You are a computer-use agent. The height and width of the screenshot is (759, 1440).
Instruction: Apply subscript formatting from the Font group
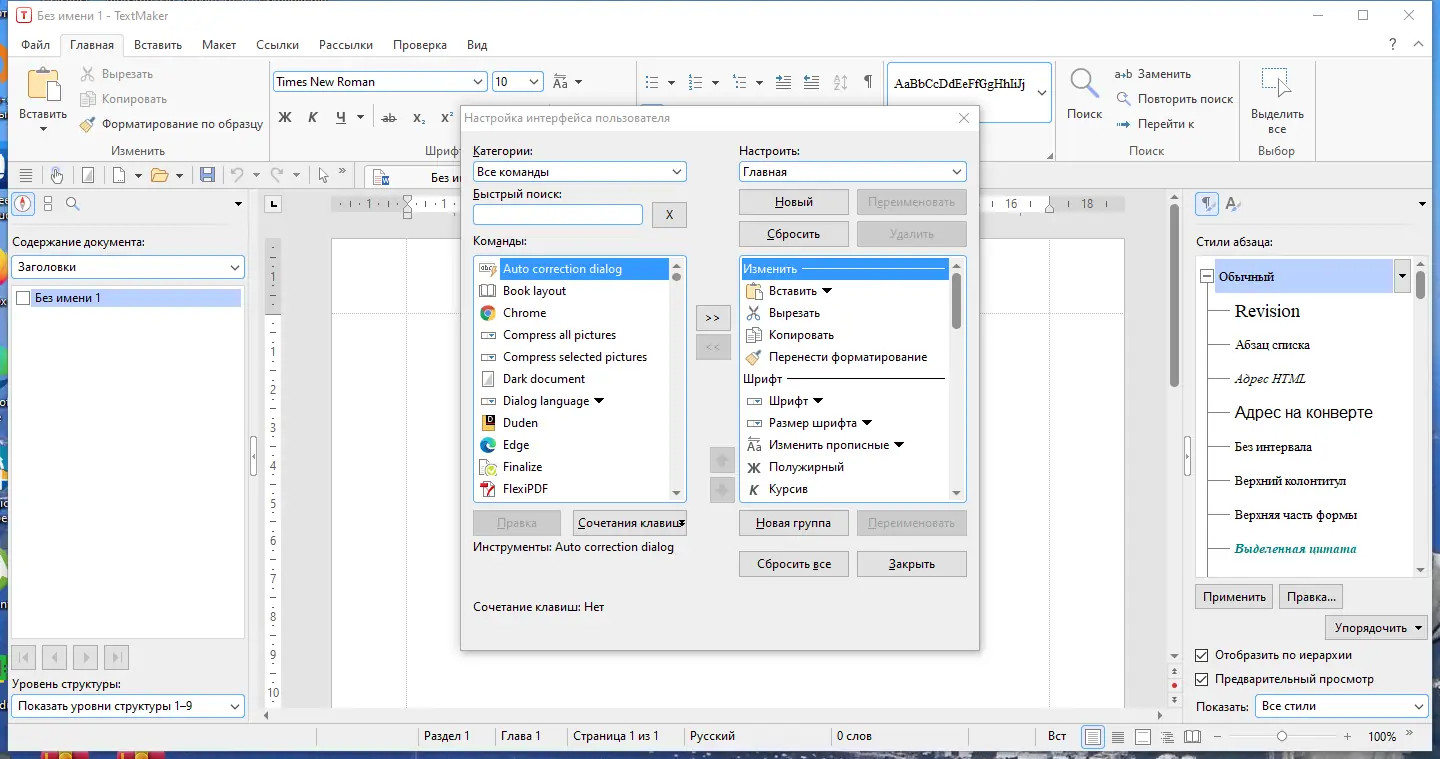[x=417, y=118]
